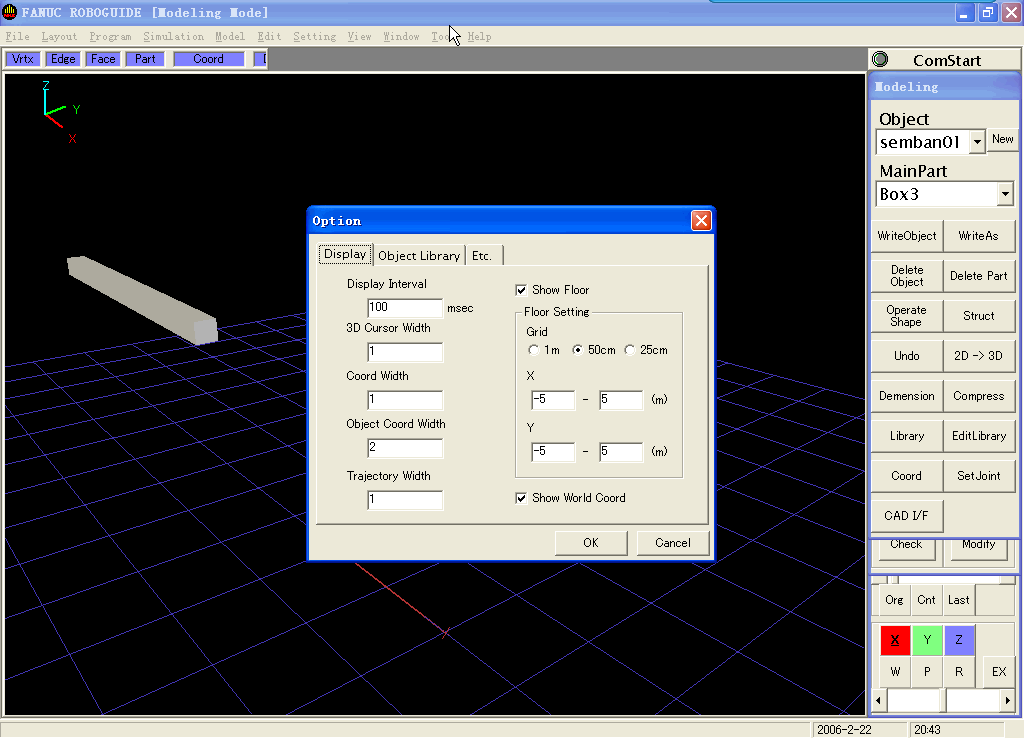Select the Part selection mode
The width and height of the screenshot is (1024, 738).
pos(145,59)
